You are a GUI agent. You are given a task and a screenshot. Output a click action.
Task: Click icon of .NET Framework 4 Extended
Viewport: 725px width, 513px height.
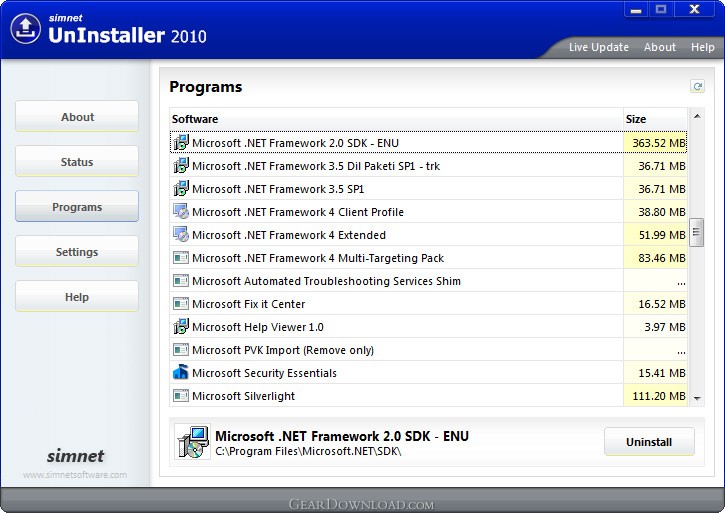pyautogui.click(x=181, y=235)
